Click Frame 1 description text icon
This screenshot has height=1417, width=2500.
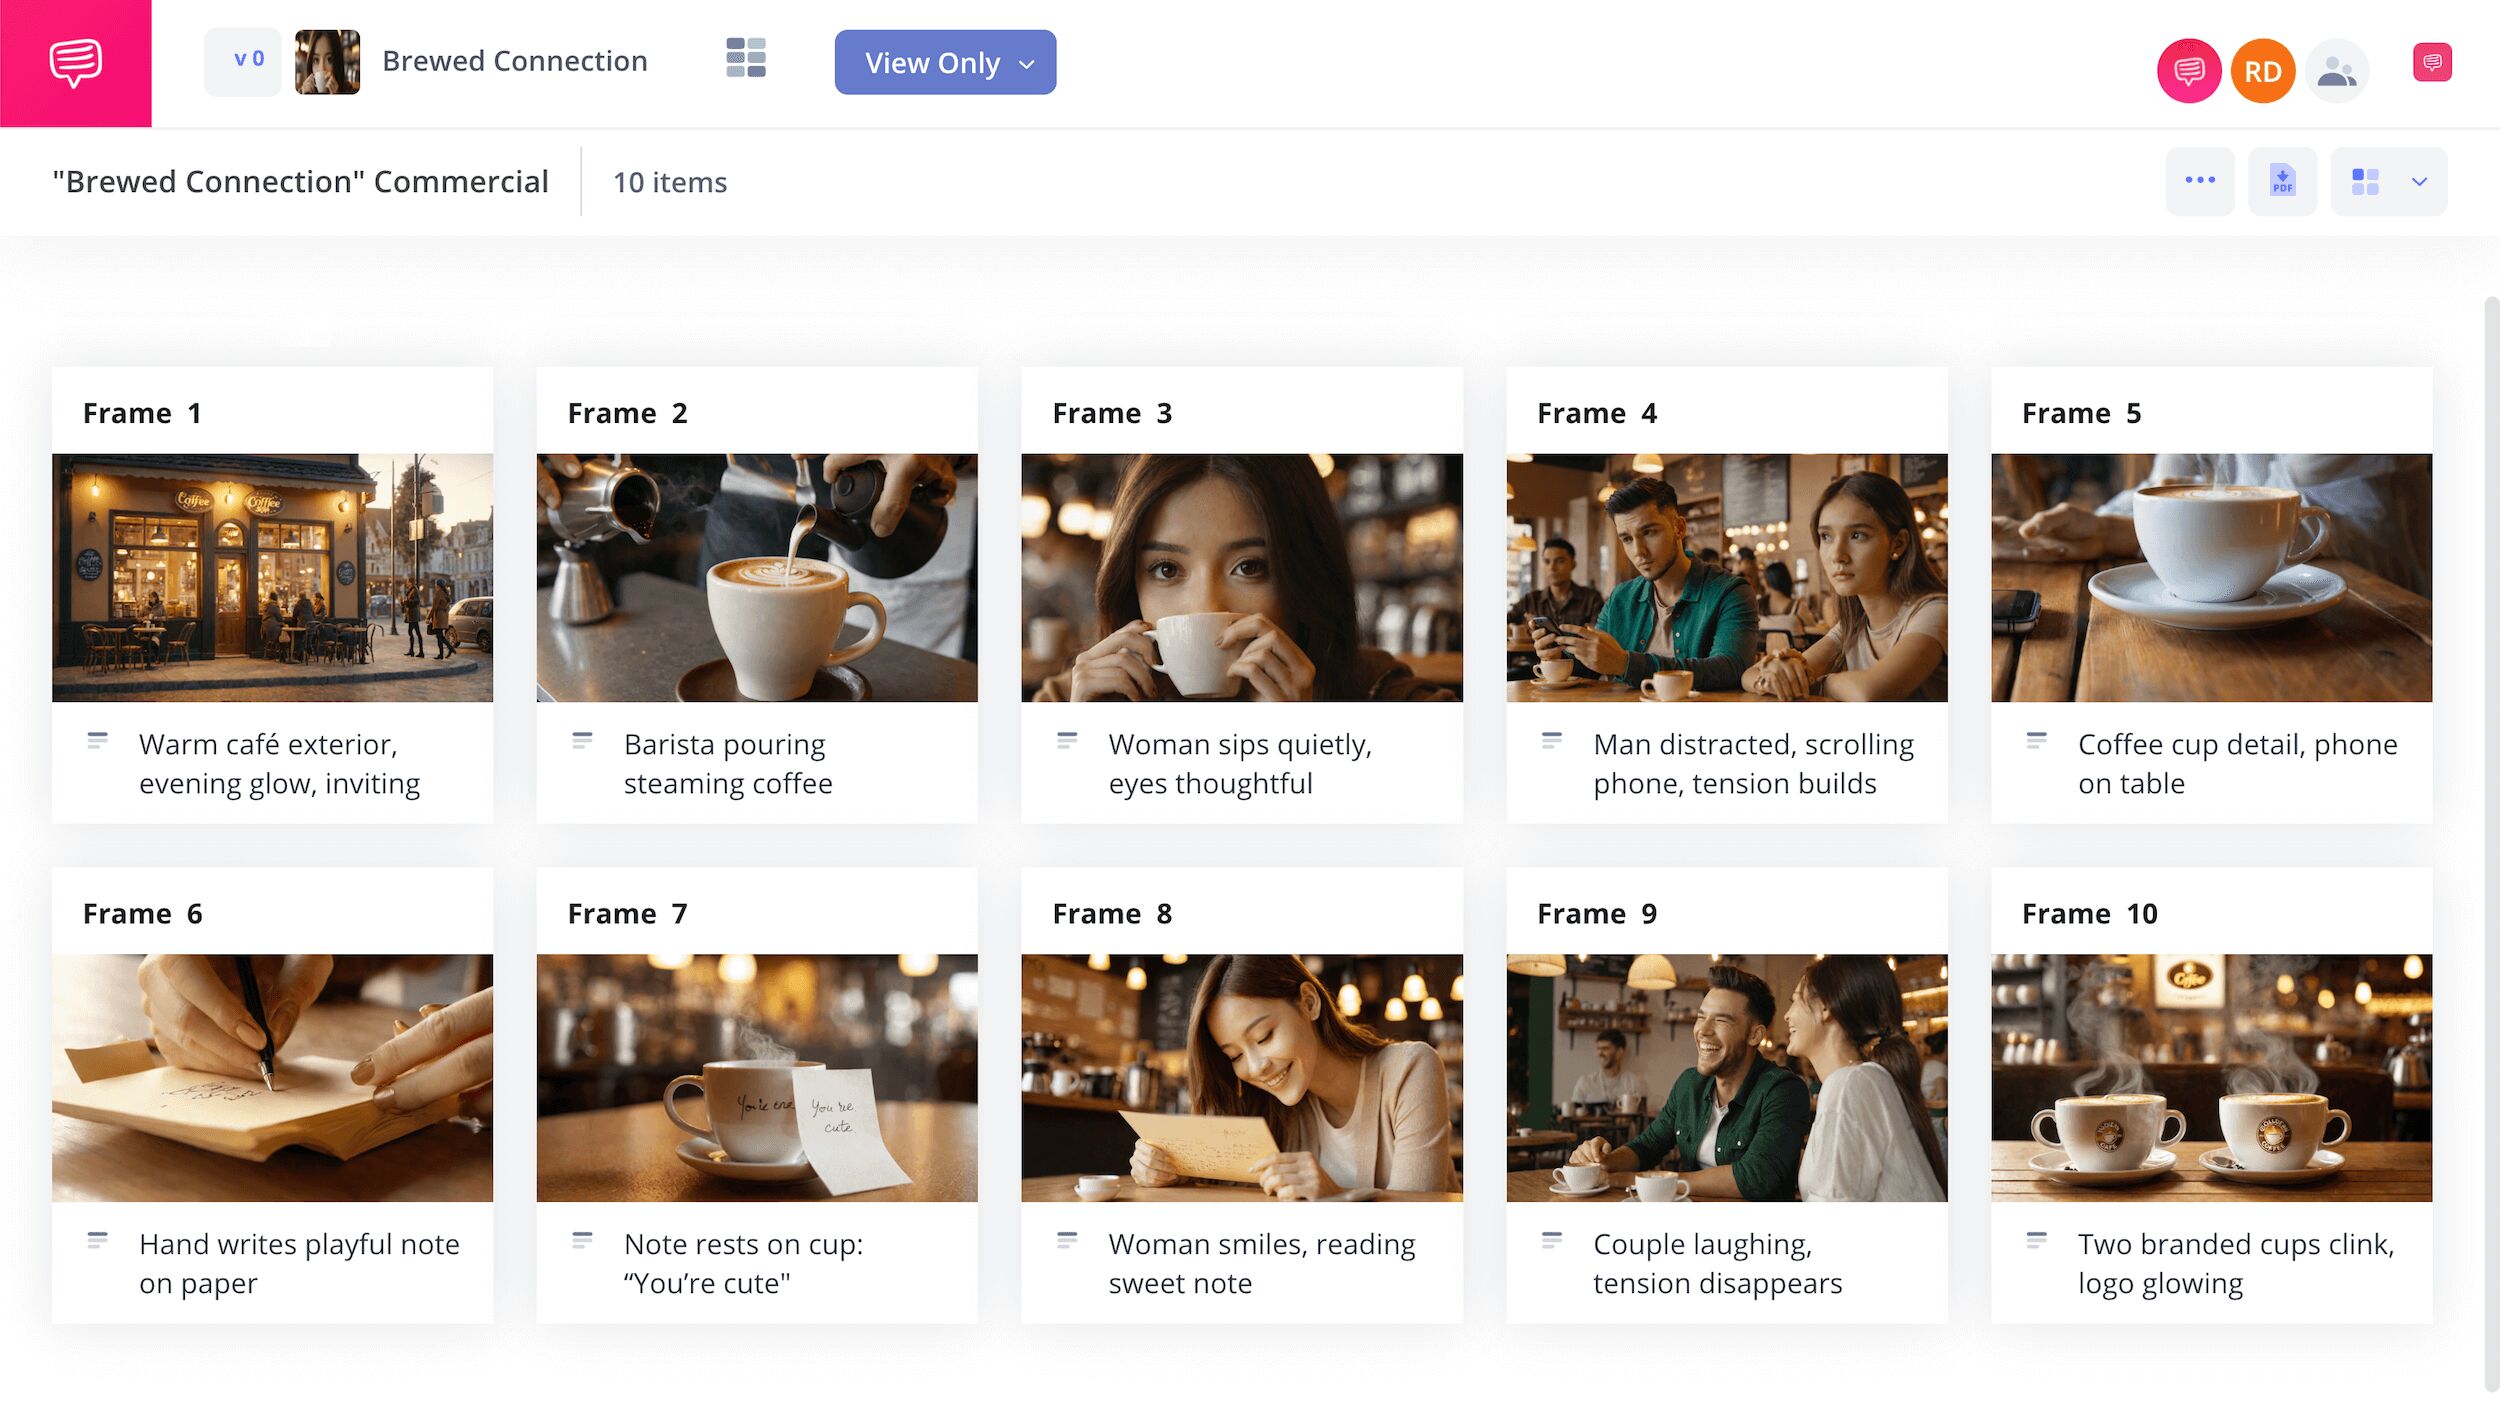coord(97,741)
